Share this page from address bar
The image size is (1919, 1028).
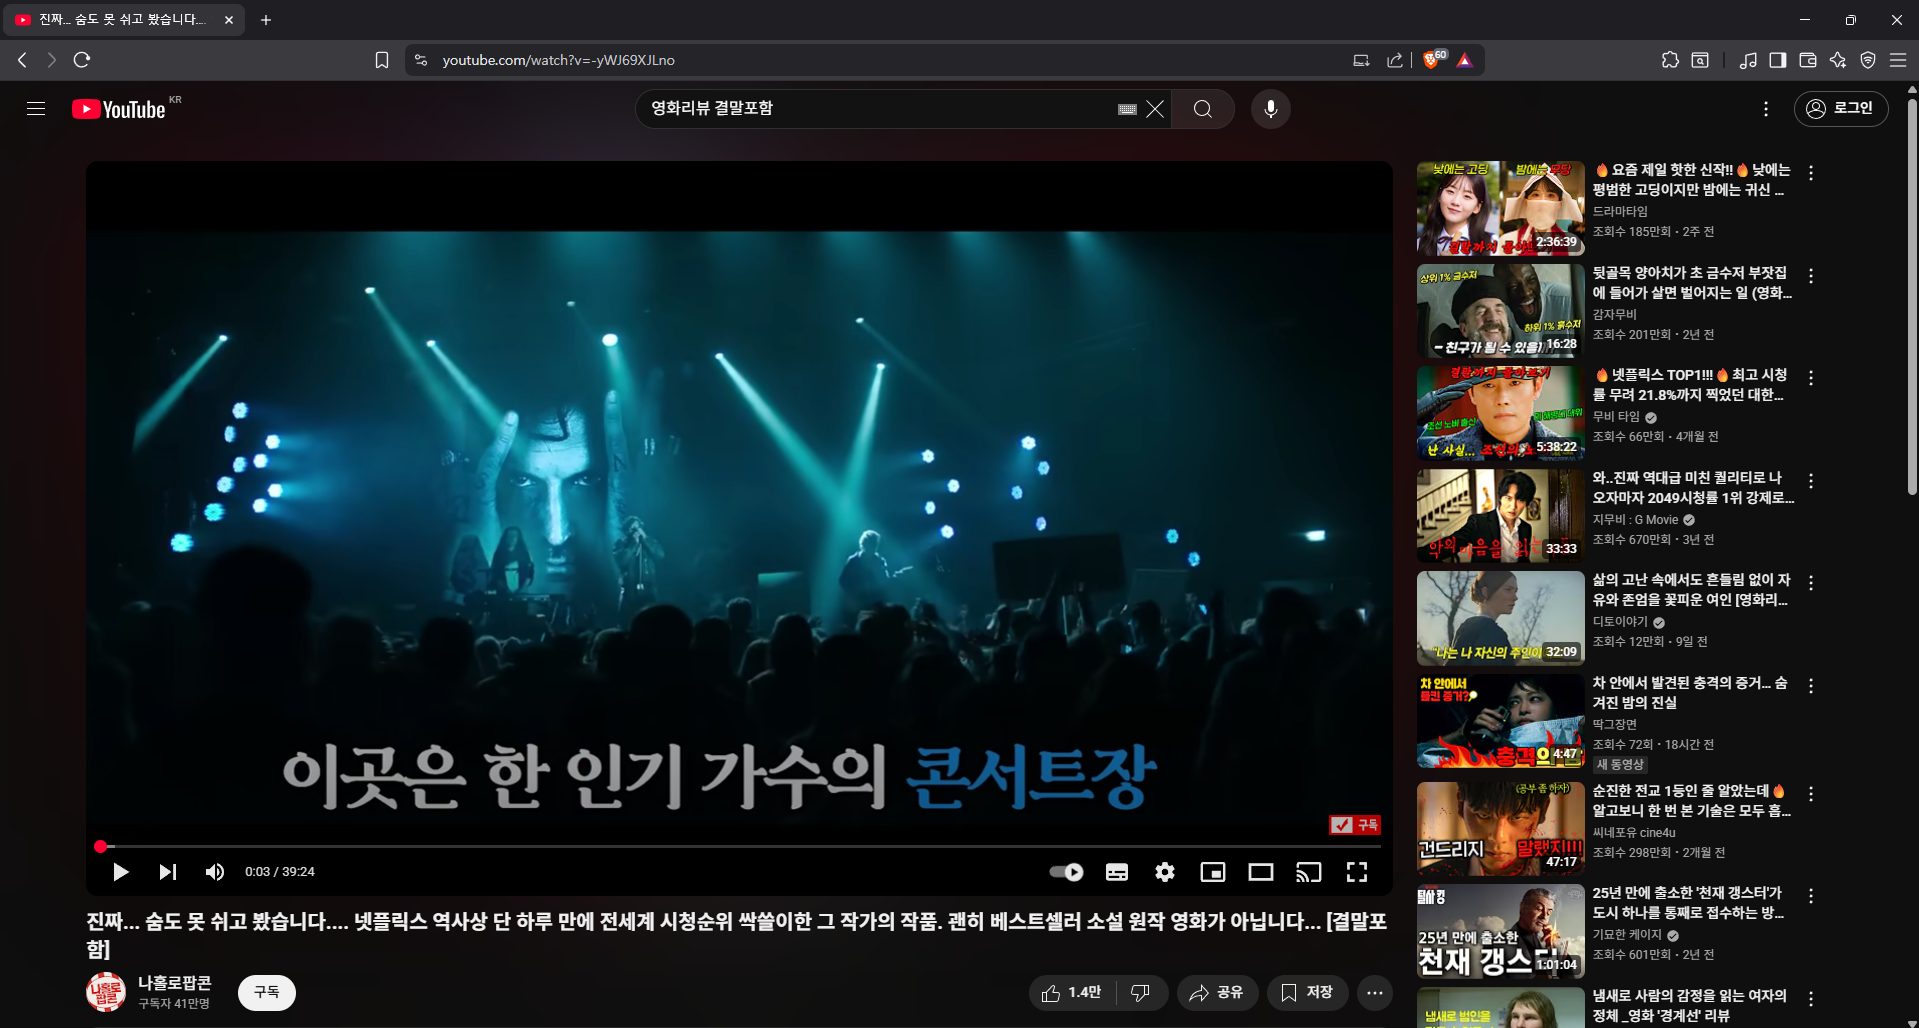click(1395, 60)
